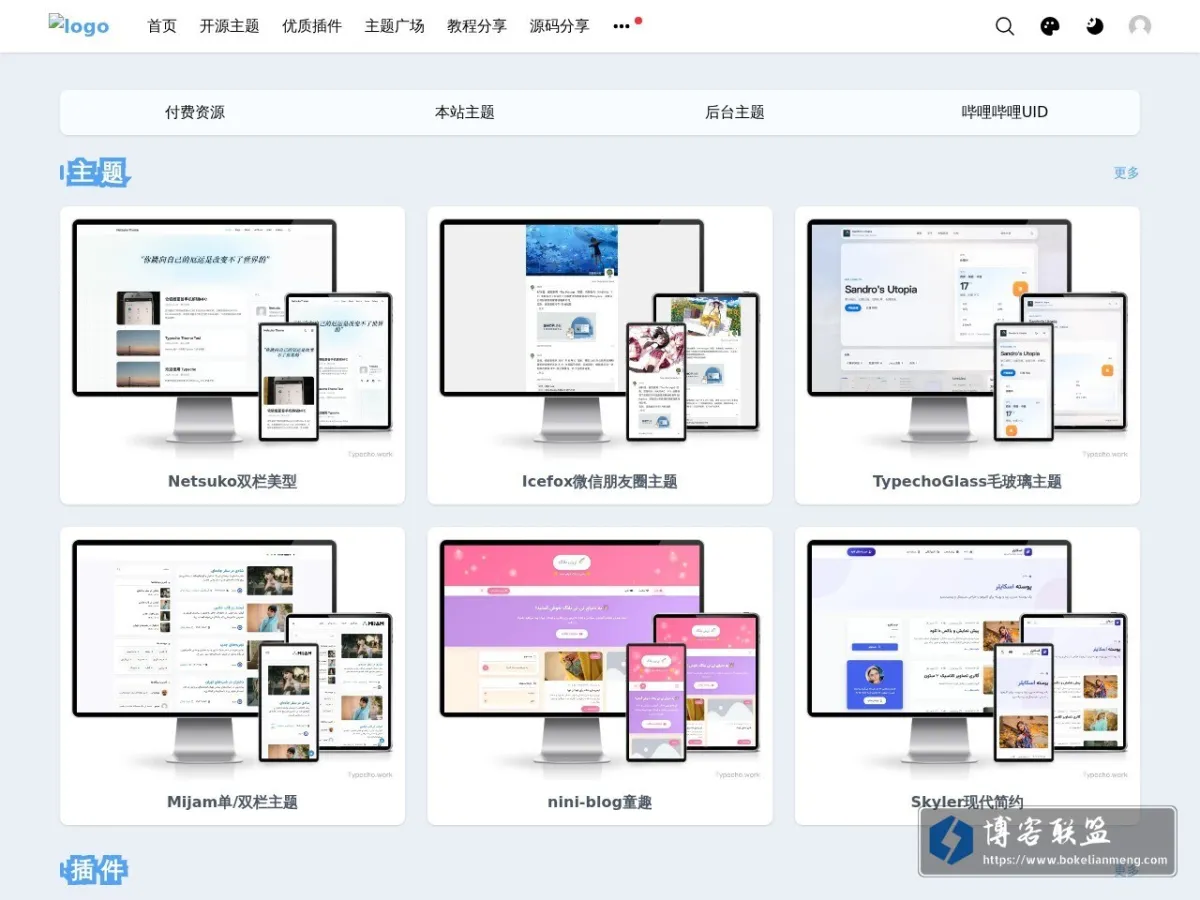
Task: Click the nini-blog童趣 title
Action: (600, 802)
